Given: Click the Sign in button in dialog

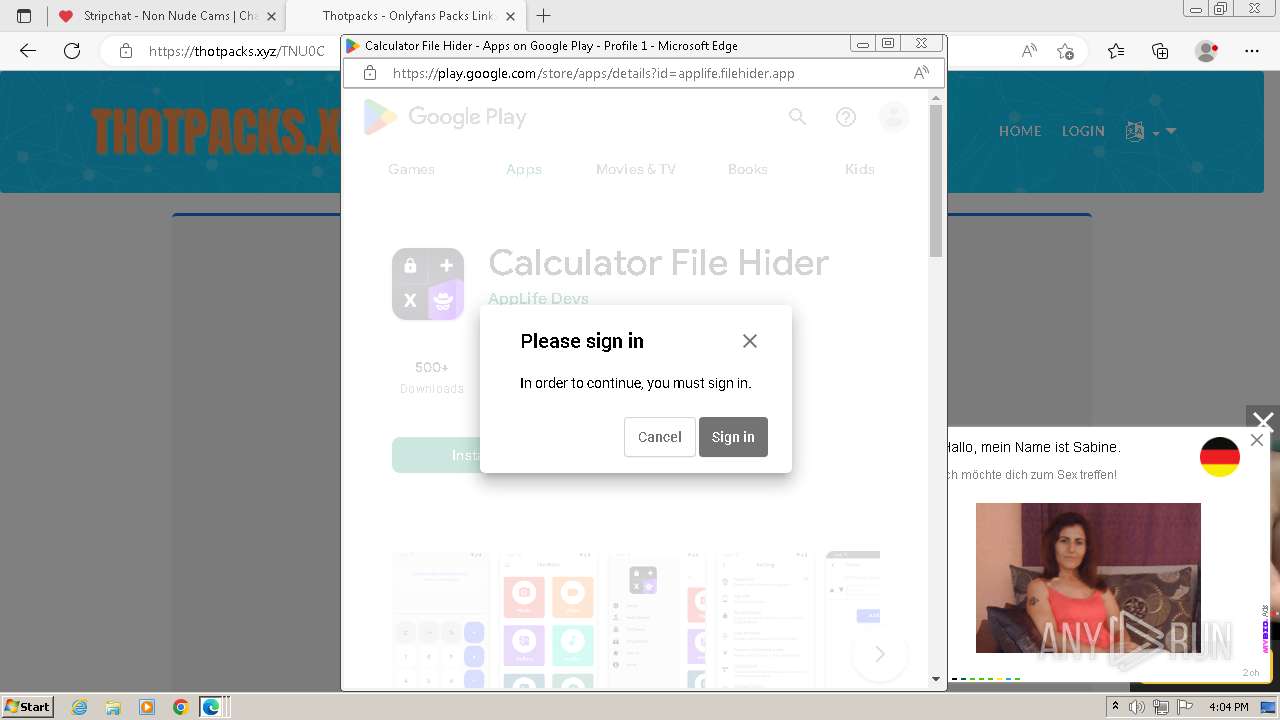Looking at the screenshot, I should pos(733,437).
